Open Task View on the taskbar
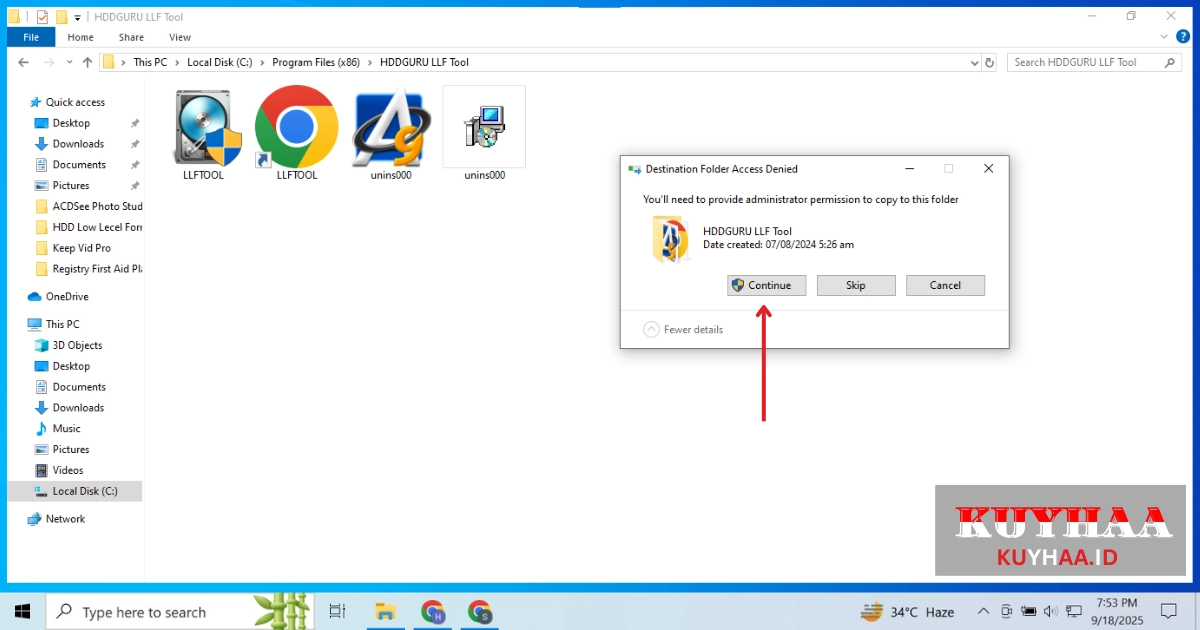 coord(337,611)
